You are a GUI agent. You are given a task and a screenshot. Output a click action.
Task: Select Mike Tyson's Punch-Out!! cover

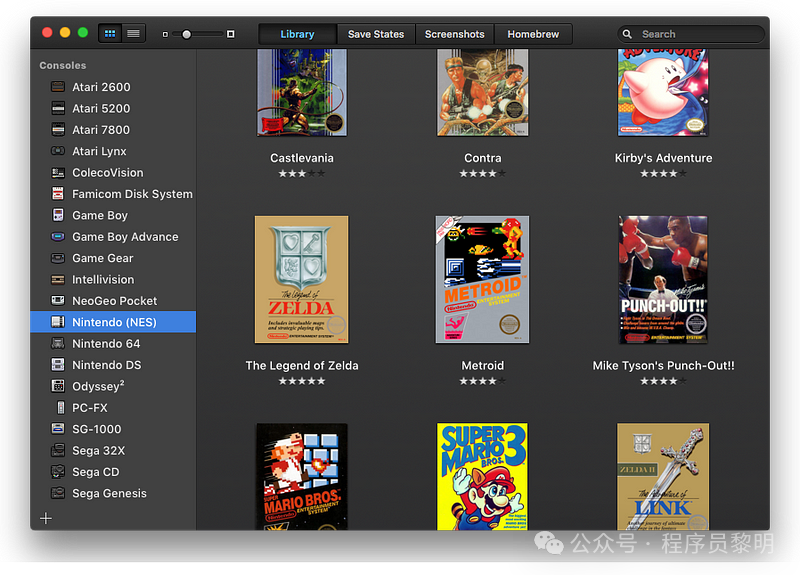coord(663,280)
